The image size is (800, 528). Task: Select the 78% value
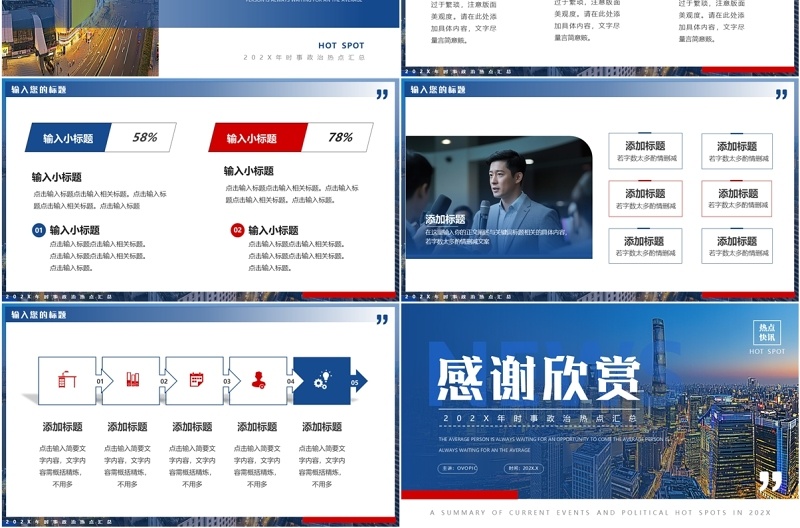340,137
